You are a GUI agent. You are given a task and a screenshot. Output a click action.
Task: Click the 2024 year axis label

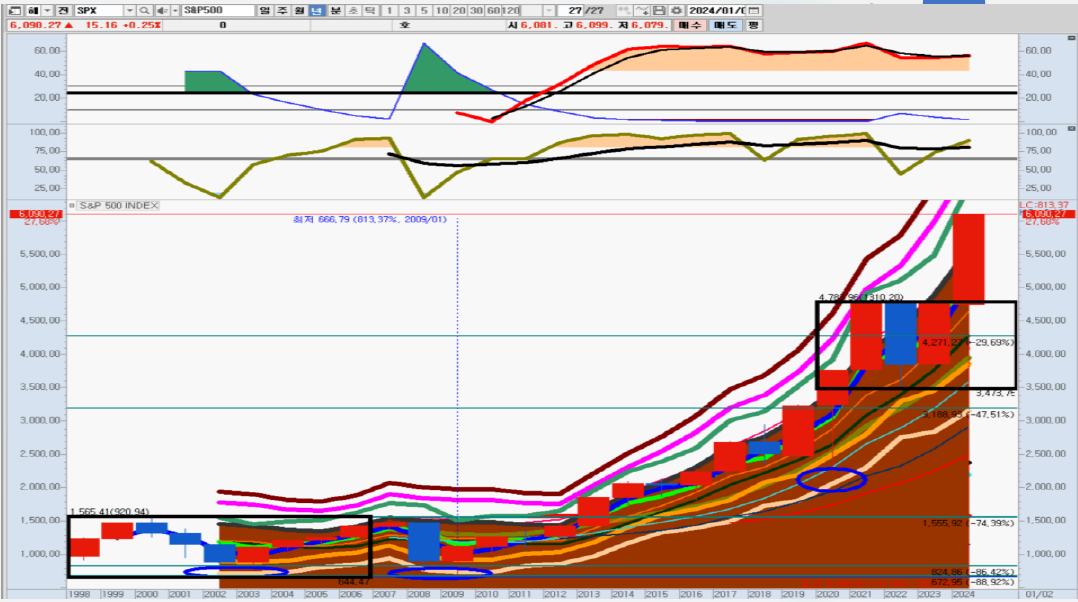pos(963,594)
